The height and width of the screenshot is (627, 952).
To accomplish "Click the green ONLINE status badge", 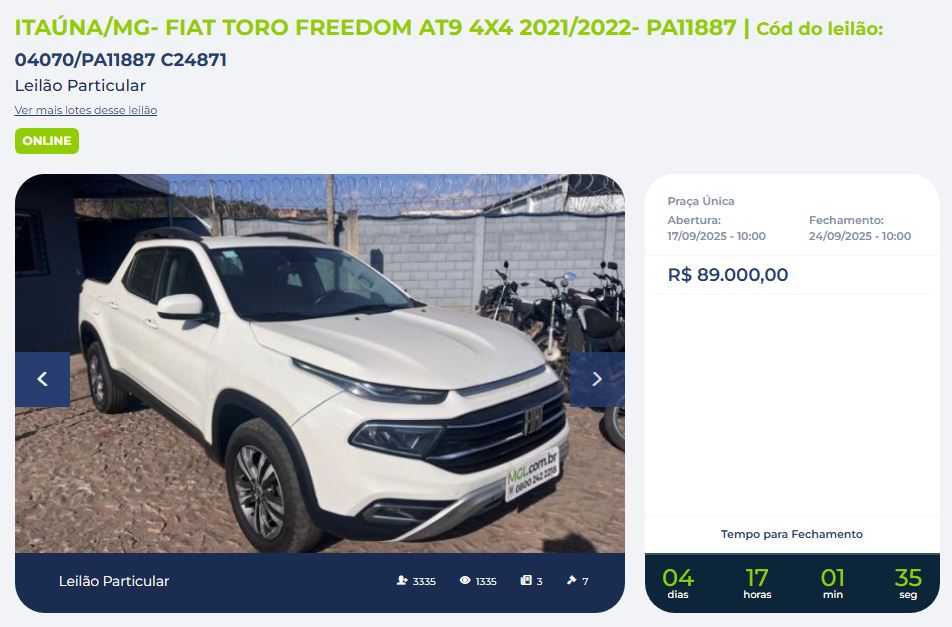I will 47,141.
